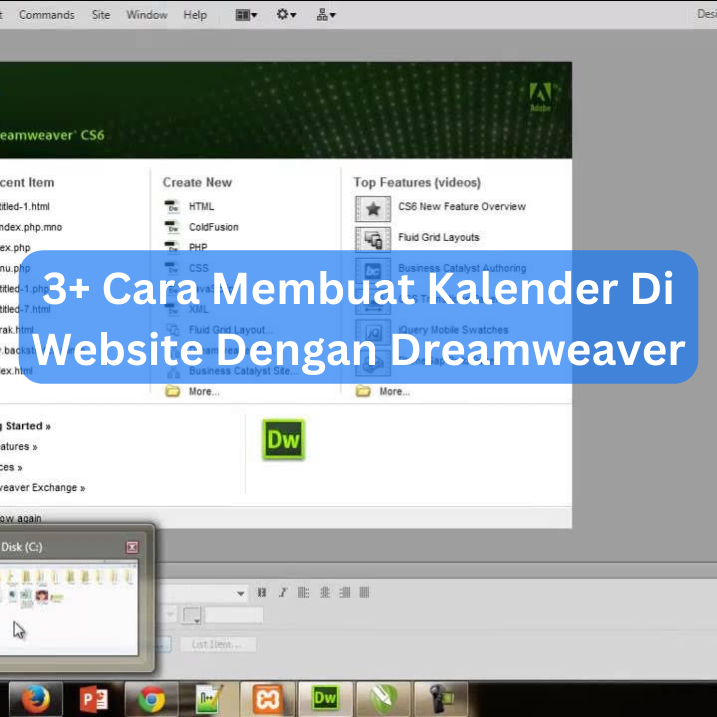Open the Resources link

click(x=11, y=467)
